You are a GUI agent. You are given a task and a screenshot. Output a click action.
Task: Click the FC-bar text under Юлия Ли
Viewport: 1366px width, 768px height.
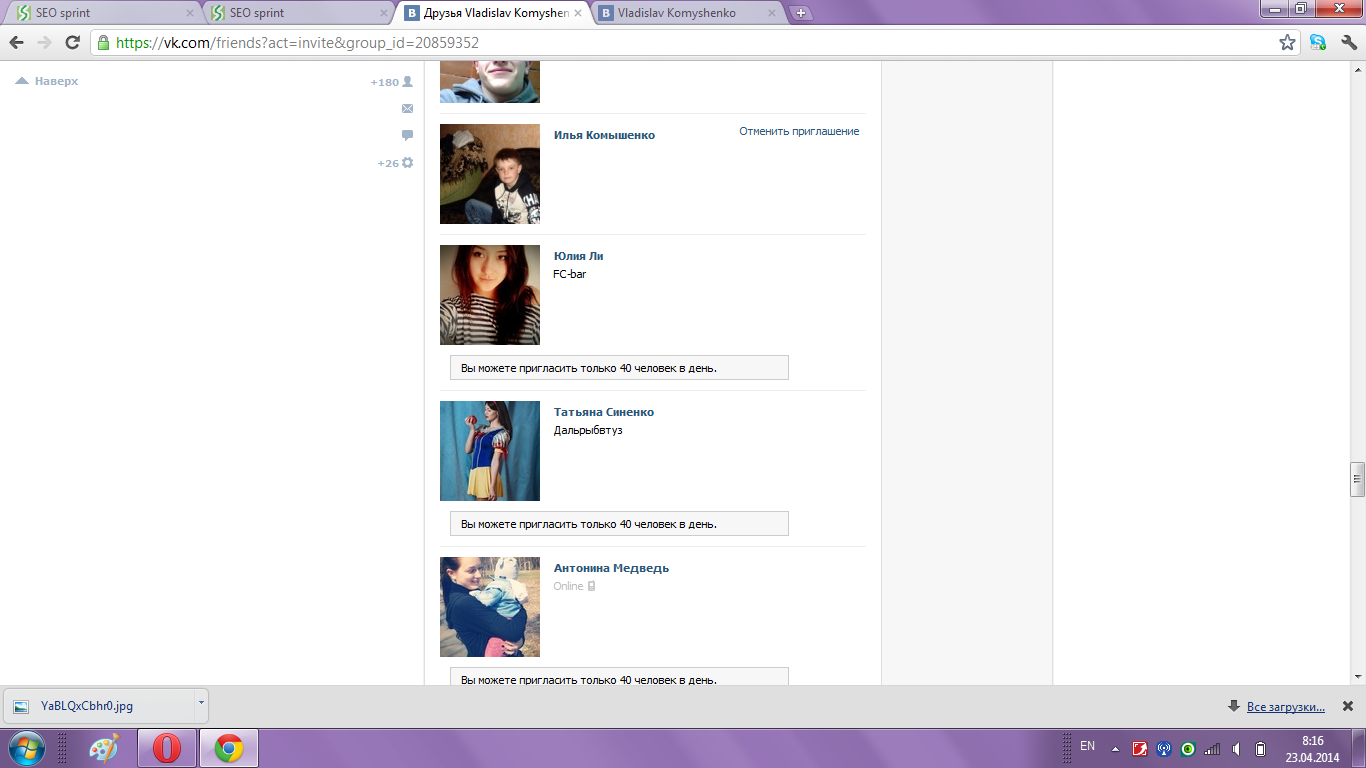click(570, 274)
